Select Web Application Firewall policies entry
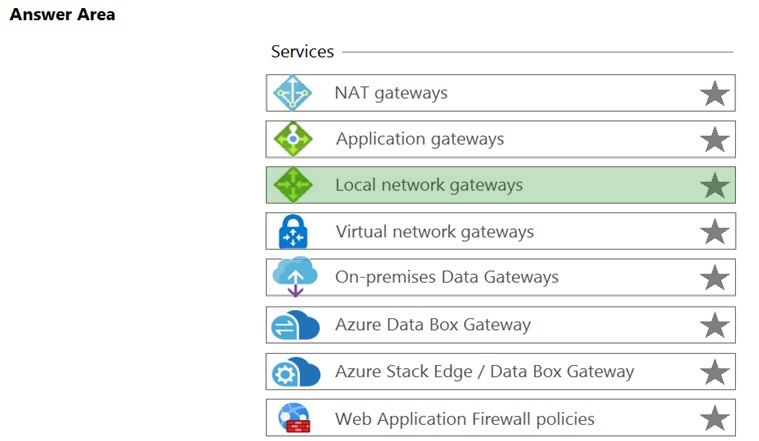The width and height of the screenshot is (759, 441). tap(464, 418)
